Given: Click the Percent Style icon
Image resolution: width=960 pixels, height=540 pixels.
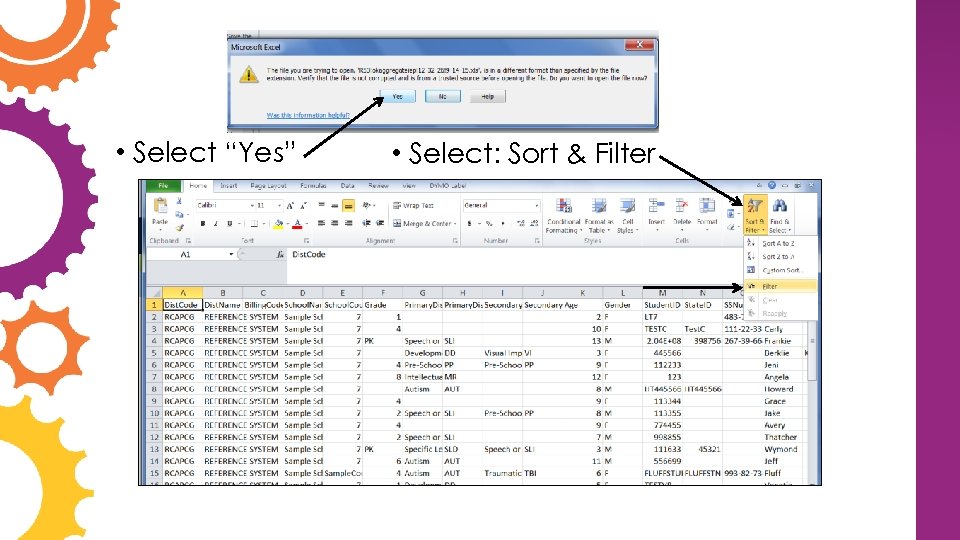Looking at the screenshot, I should tap(489, 224).
